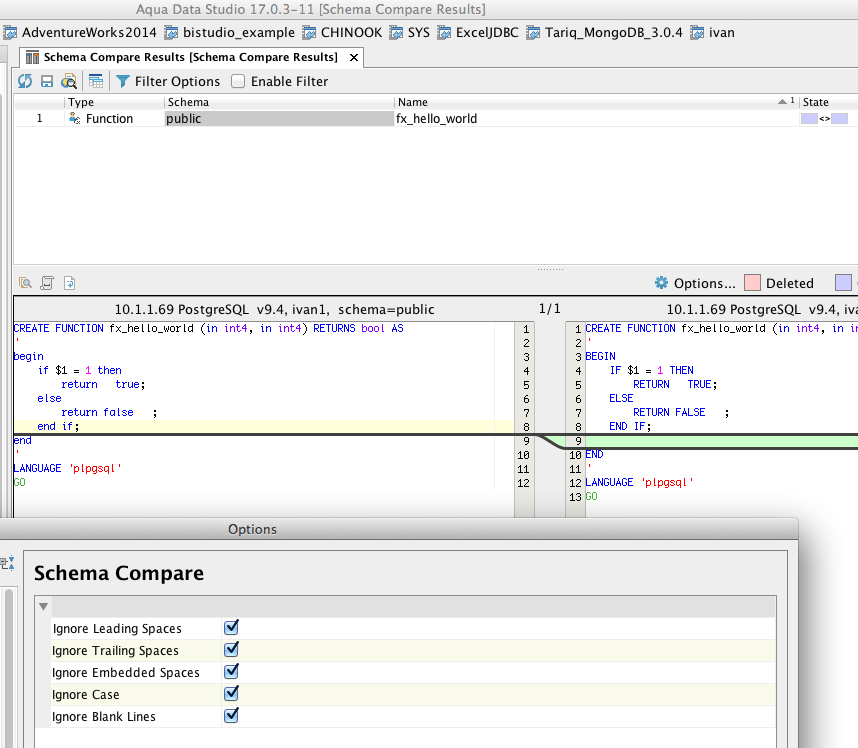Image resolution: width=858 pixels, height=748 pixels.
Task: Open the ExcelJDBC server tab
Action: point(478,33)
